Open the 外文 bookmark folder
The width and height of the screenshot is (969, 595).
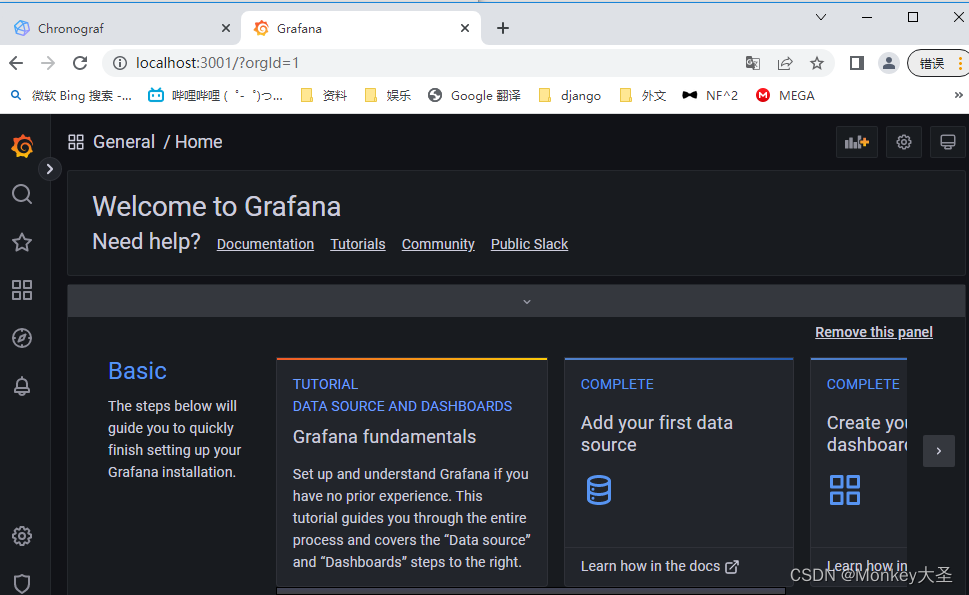643,96
